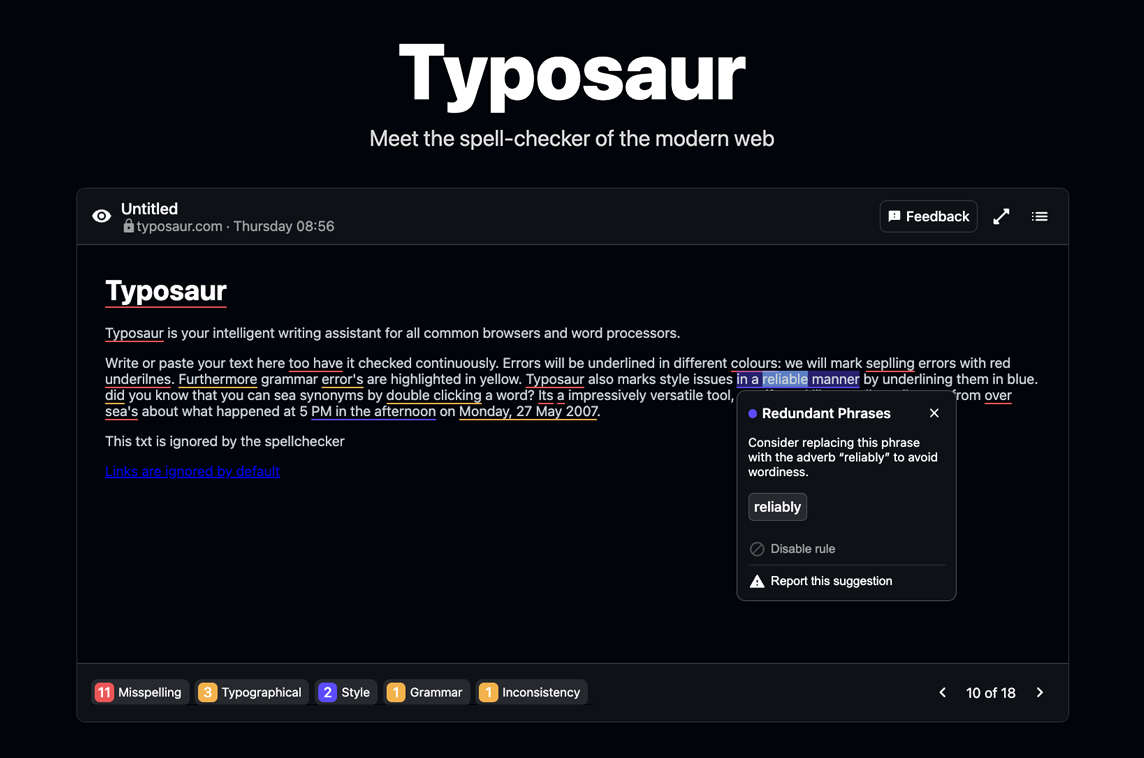Open the "Links are ignored by default" link

click(x=193, y=471)
